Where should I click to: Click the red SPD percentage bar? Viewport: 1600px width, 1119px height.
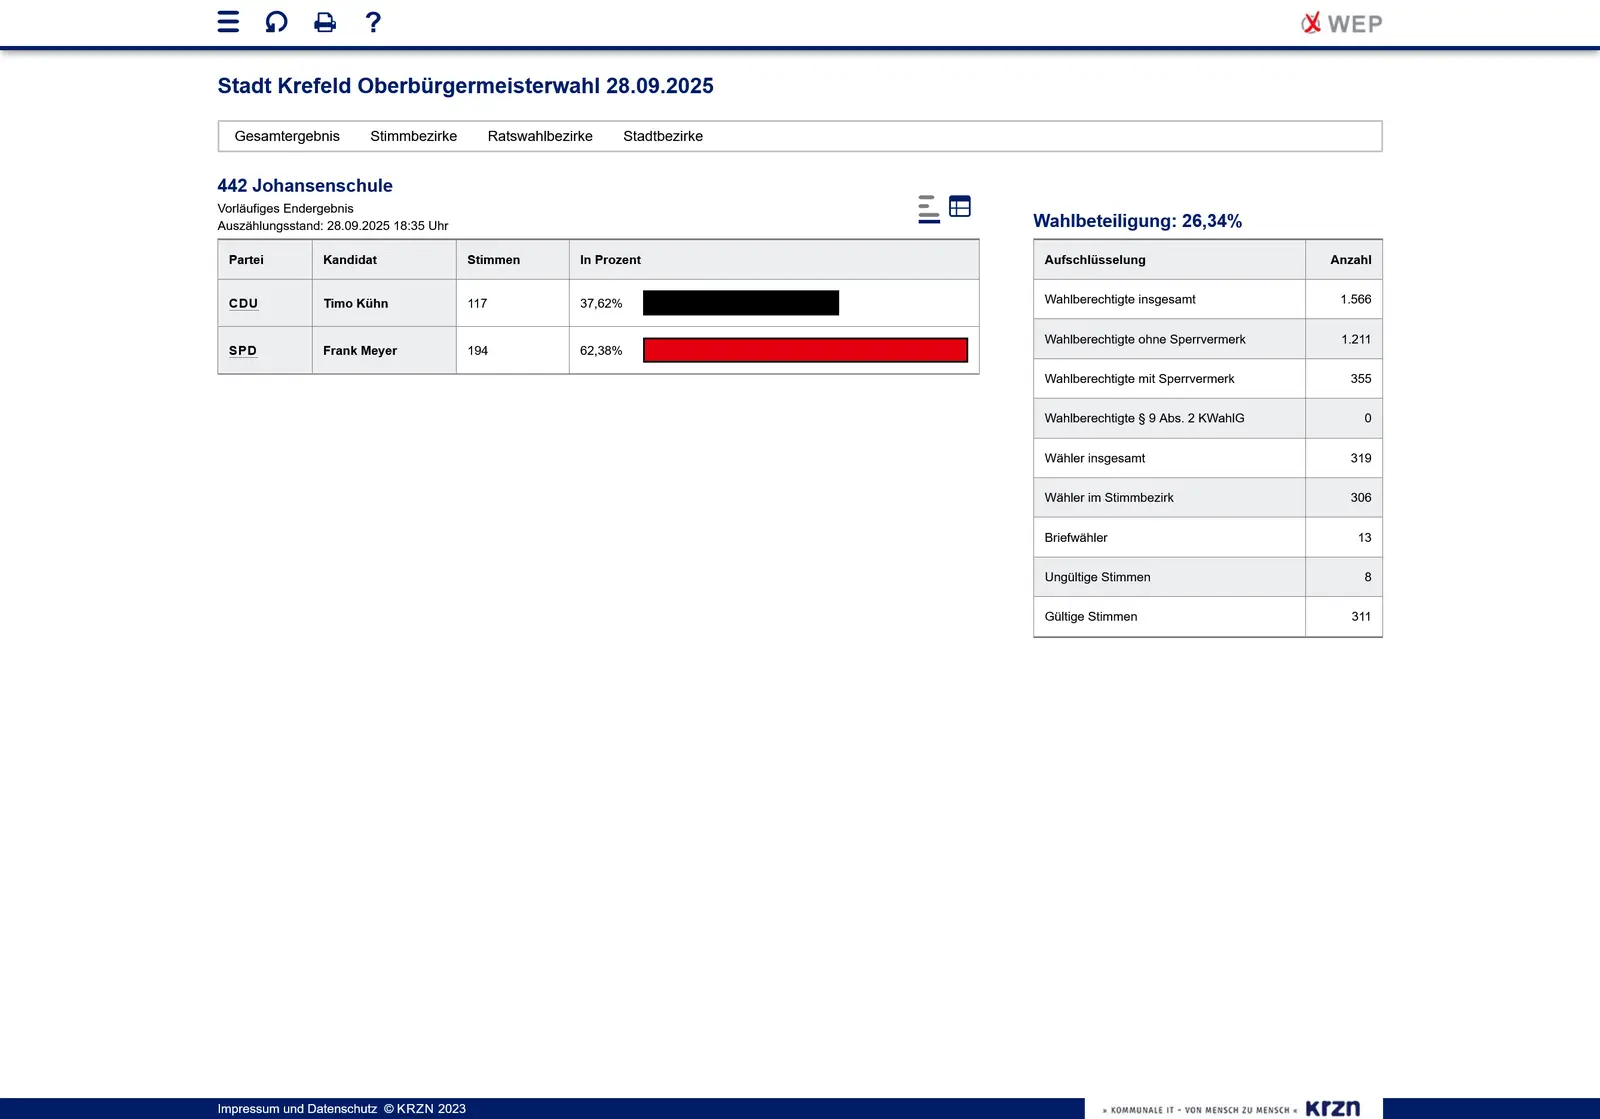click(x=805, y=350)
